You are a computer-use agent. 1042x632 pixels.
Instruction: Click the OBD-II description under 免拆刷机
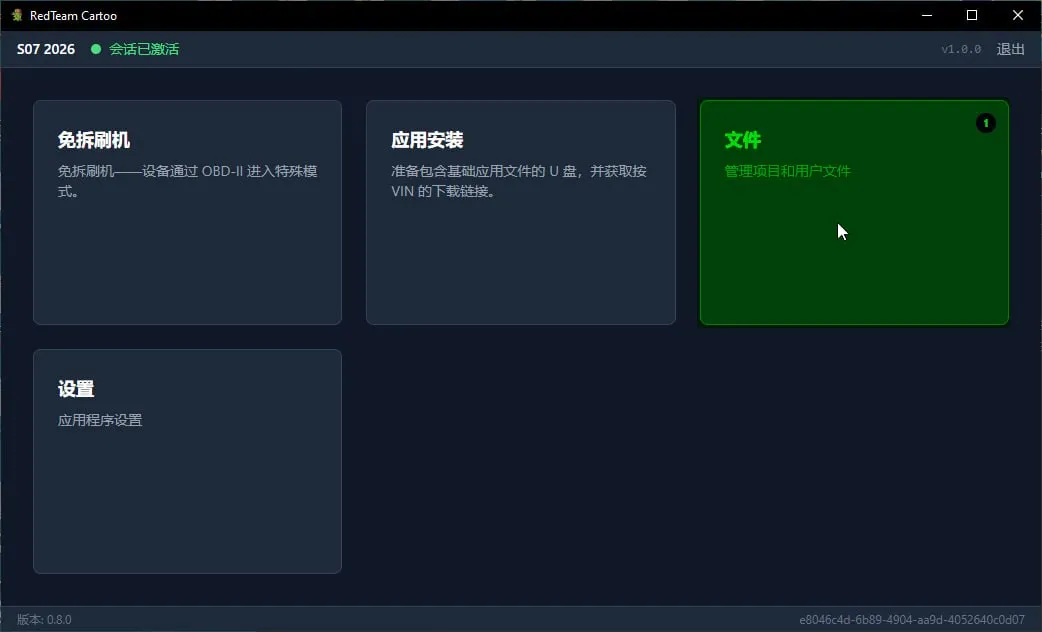[x=187, y=181]
